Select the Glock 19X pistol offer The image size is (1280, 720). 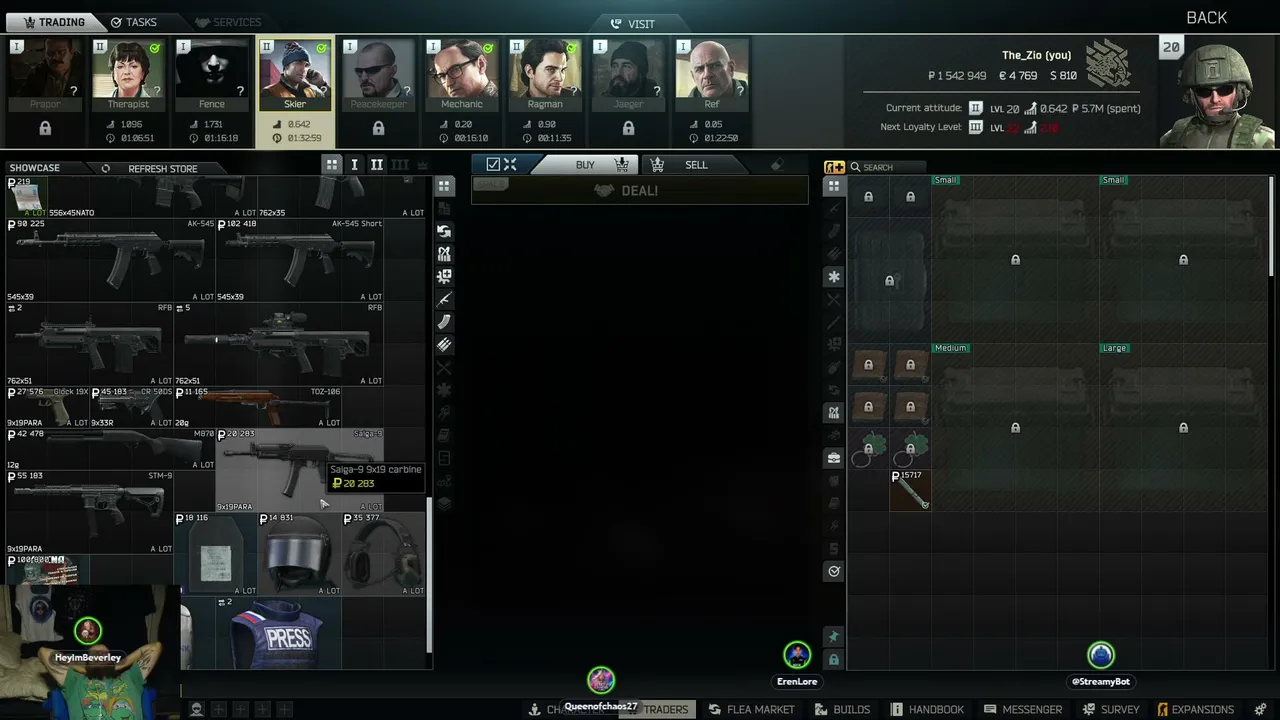click(48, 407)
